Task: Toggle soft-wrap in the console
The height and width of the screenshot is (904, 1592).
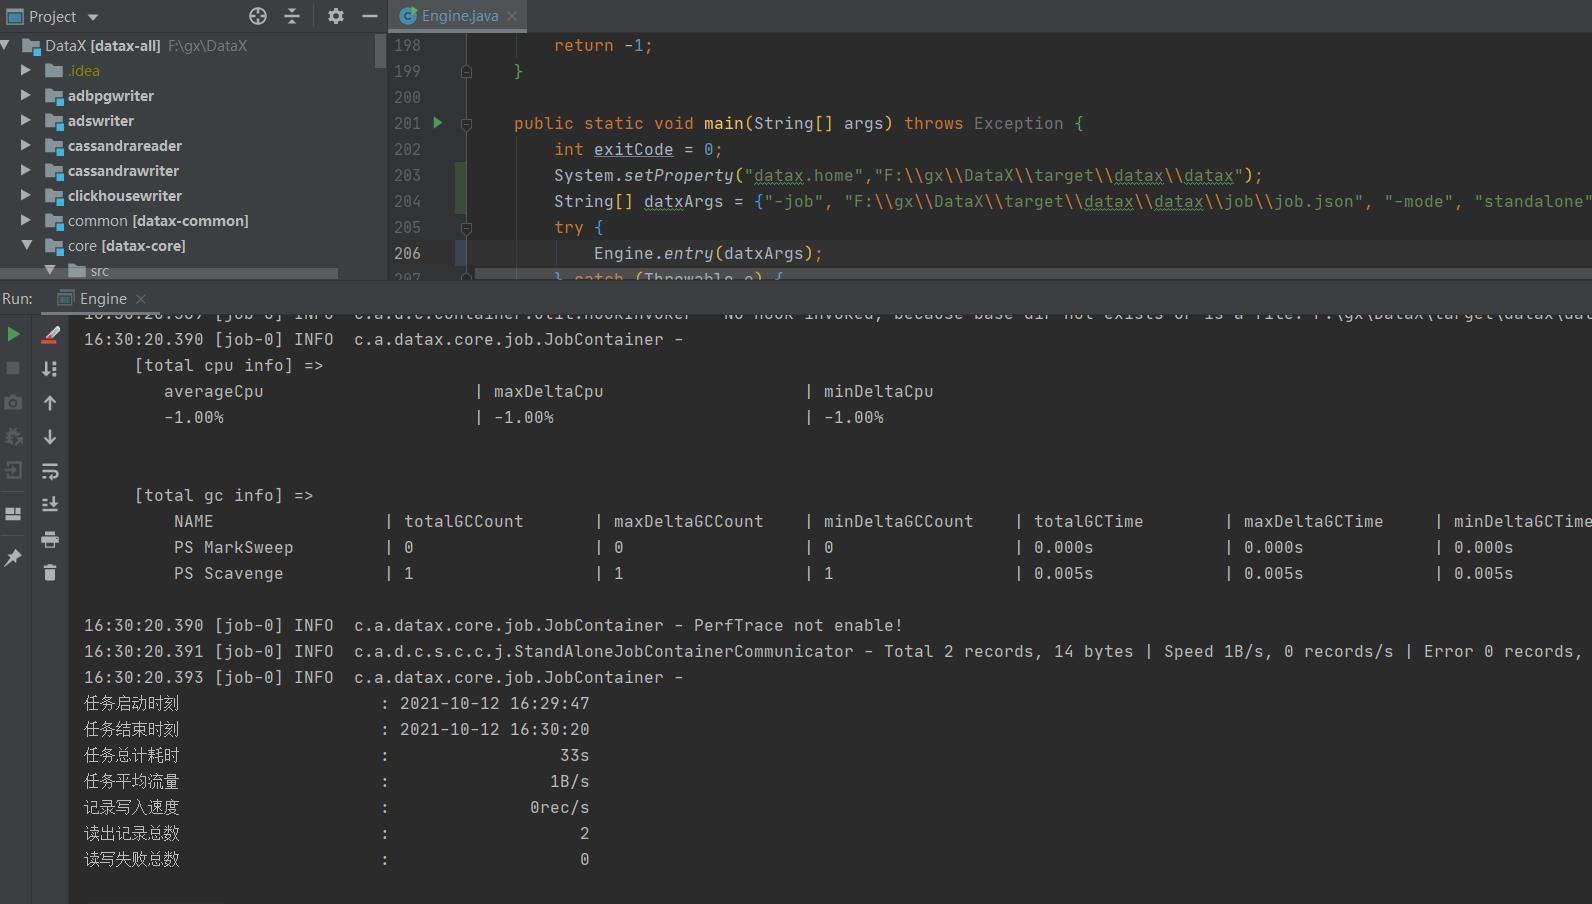Action: (x=50, y=471)
